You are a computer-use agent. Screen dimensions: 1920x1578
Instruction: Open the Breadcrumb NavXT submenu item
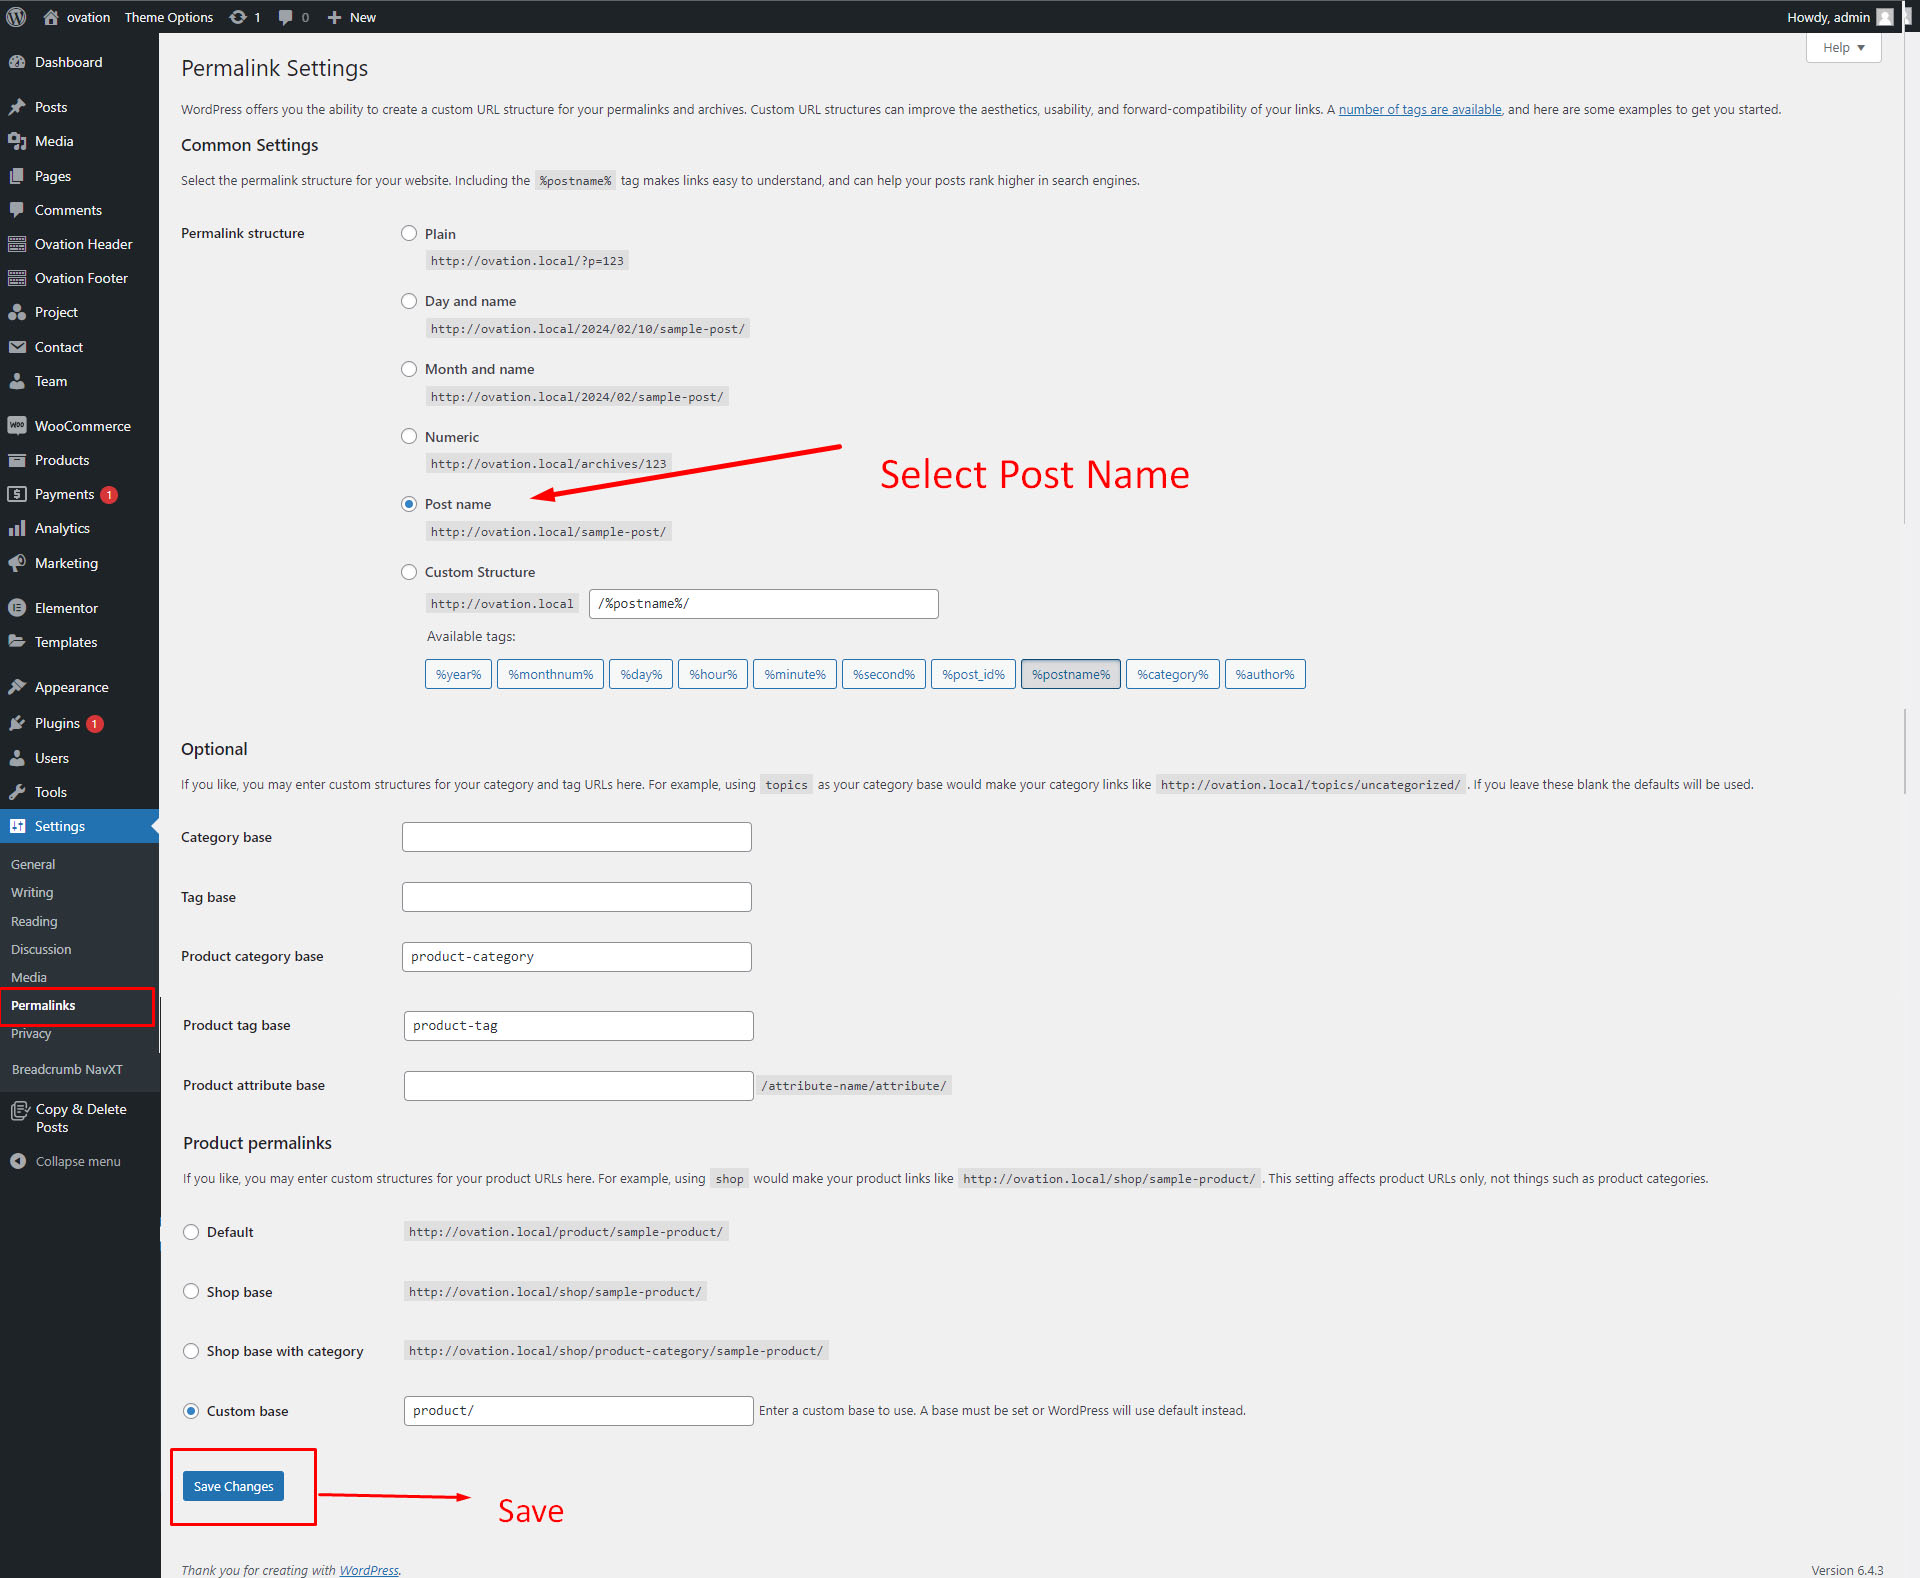pyautogui.click(x=67, y=1069)
